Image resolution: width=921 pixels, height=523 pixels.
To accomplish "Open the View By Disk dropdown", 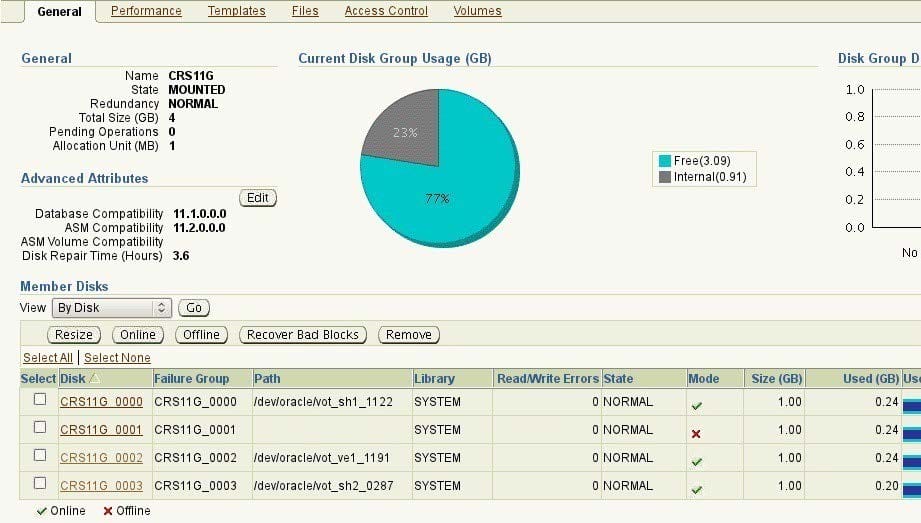I will click(112, 308).
